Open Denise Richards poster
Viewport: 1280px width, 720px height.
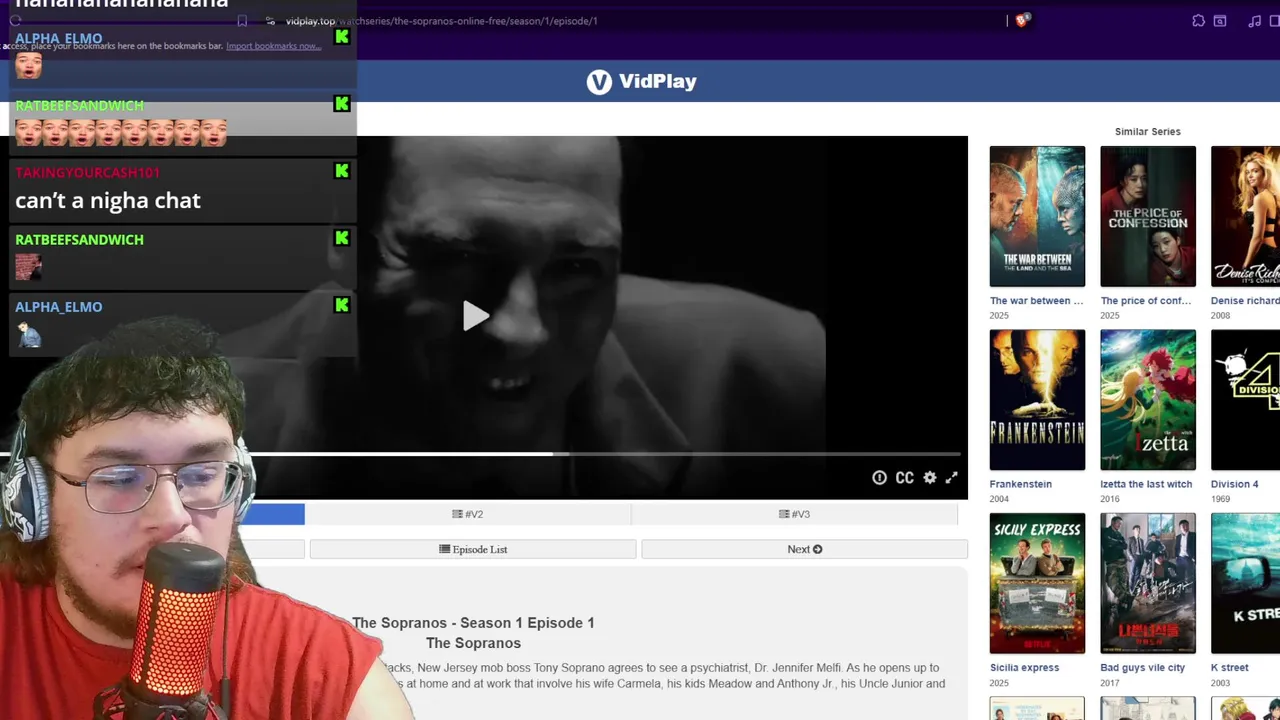coord(1245,216)
